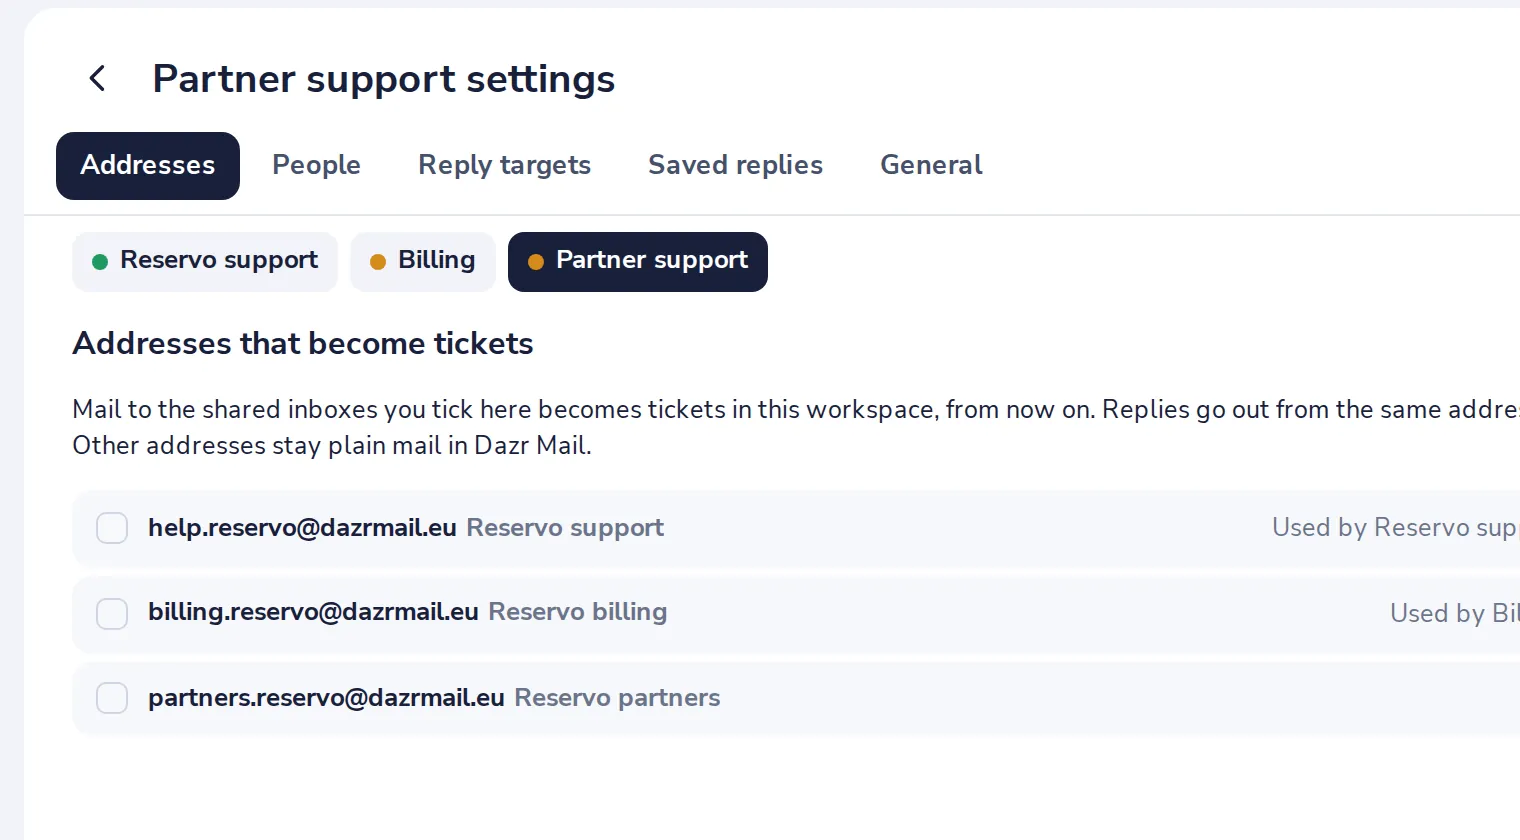
Task: Click the 'Used by Bil' note
Action: 1455,613
